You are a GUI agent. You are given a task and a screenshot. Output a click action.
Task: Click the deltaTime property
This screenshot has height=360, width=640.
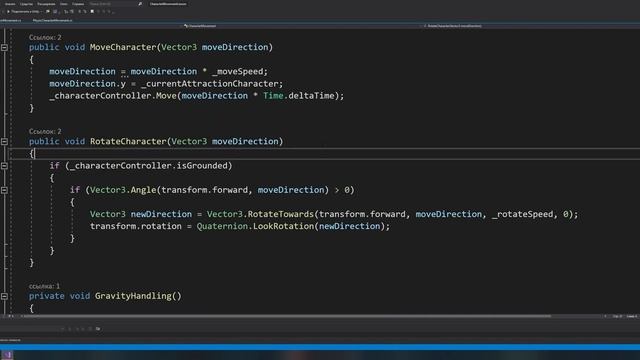click(x=311, y=96)
